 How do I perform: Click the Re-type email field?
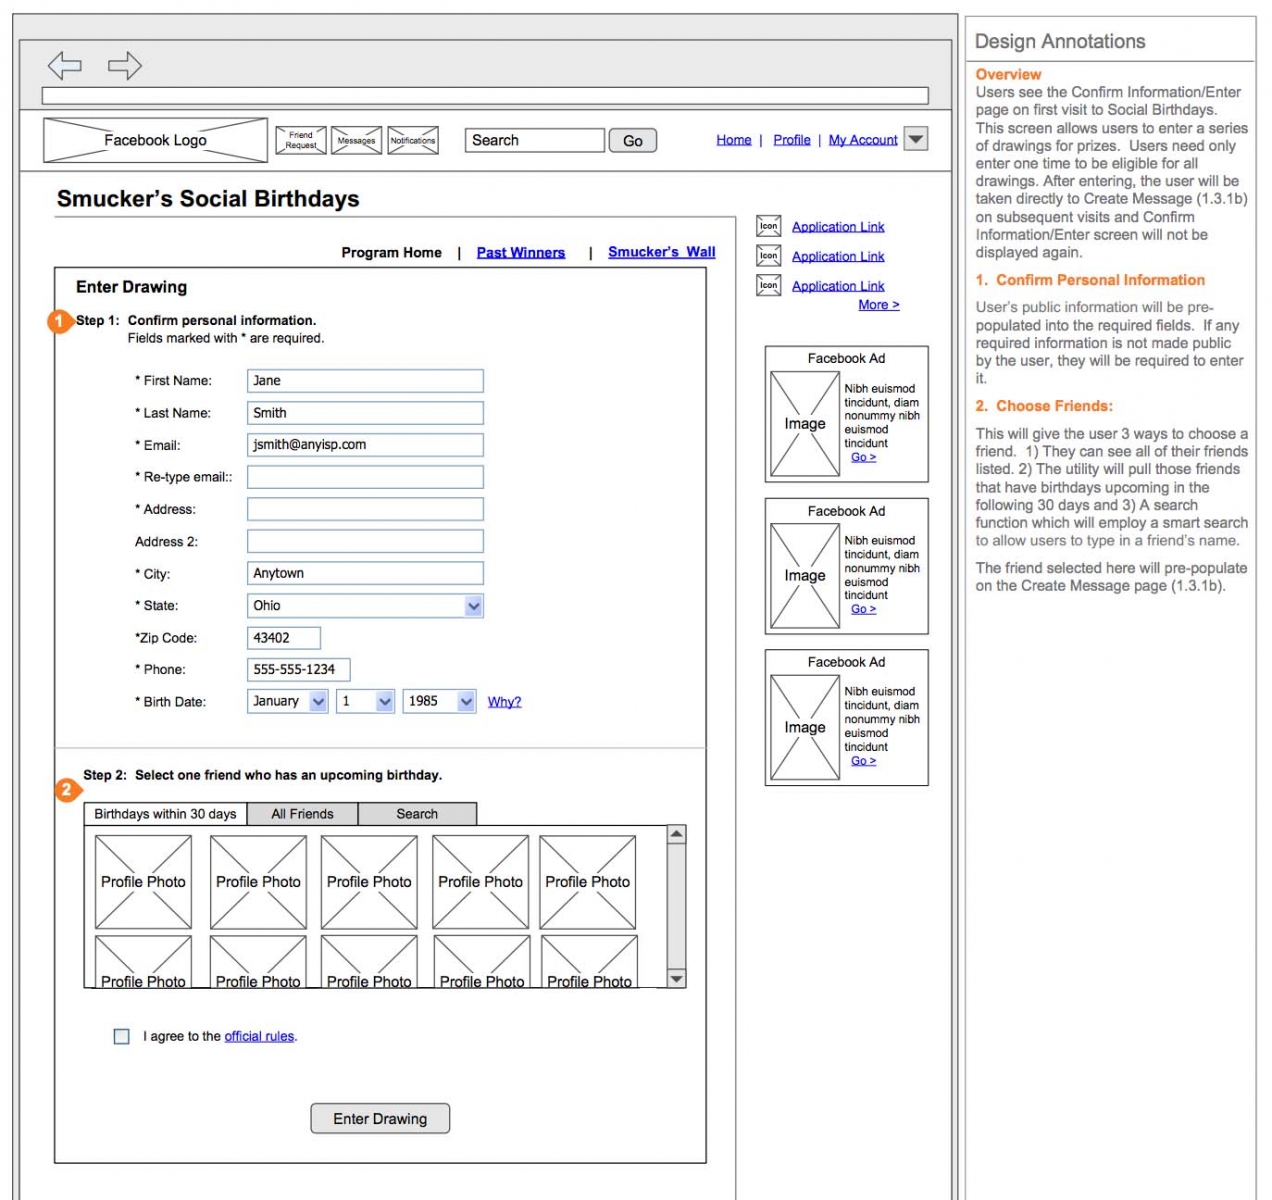click(365, 477)
